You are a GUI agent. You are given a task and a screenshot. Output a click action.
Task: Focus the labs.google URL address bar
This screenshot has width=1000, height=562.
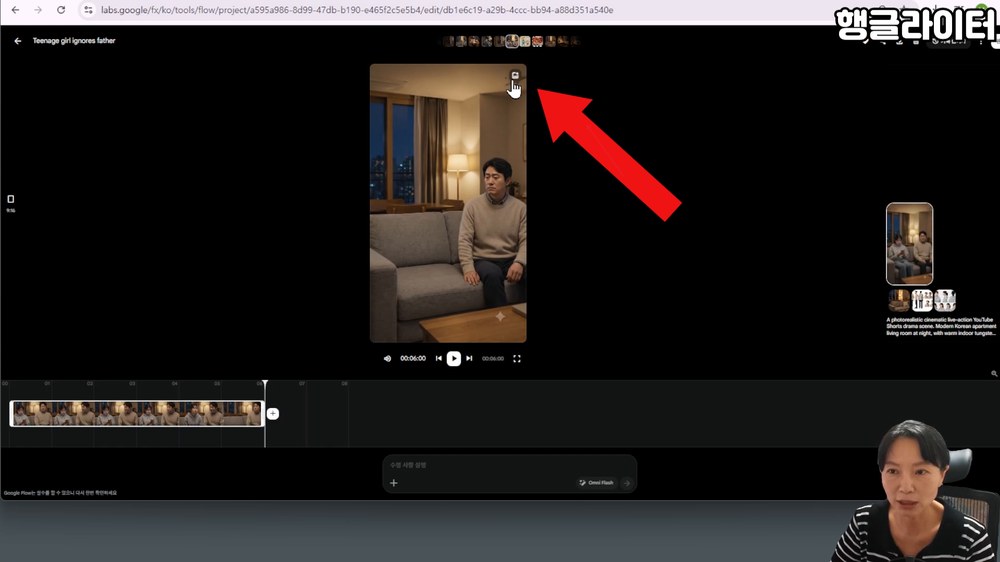tap(357, 10)
